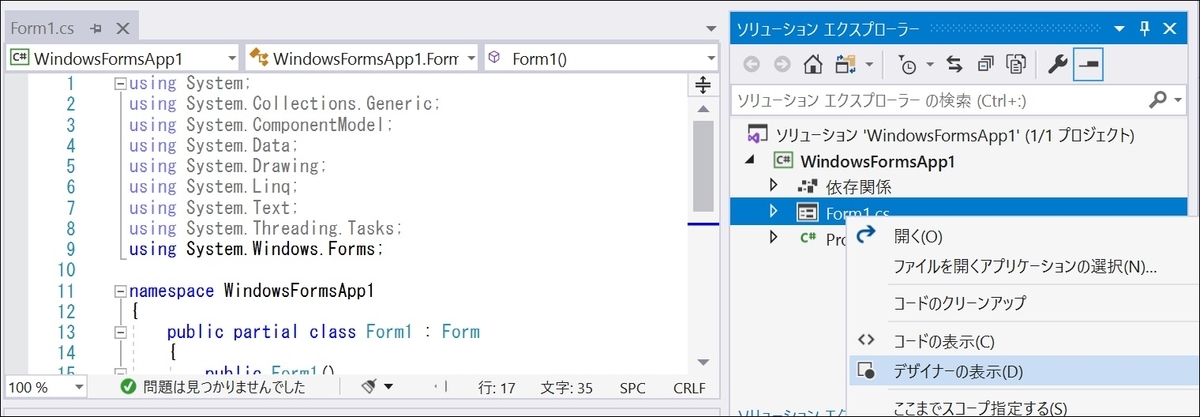Toggle auto-hide pin on Solution Explorer
Viewport: 1200px width, 417px height.
(1146, 30)
